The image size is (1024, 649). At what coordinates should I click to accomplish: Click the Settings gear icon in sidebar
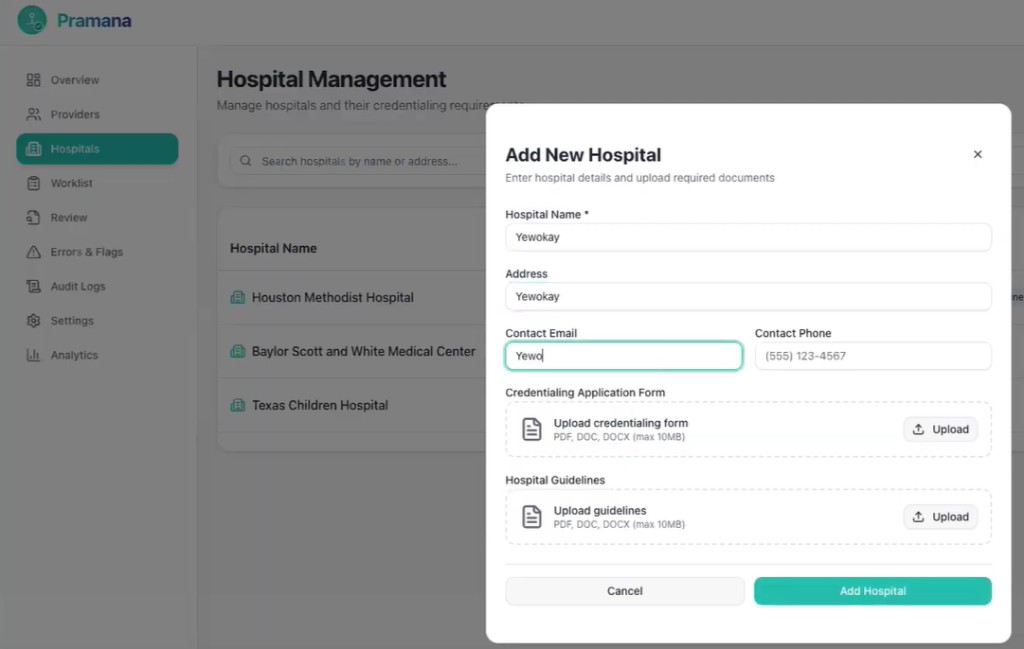coord(31,320)
